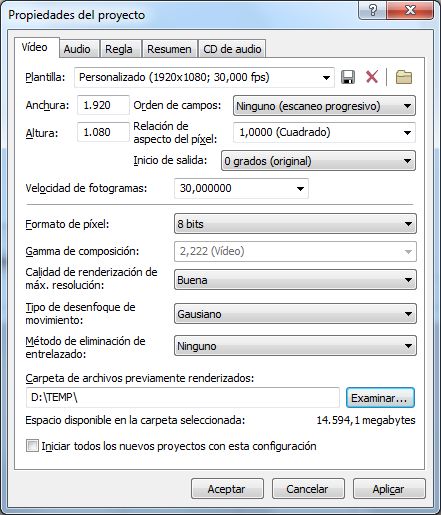This screenshot has width=441, height=515.
Task: Open the Calidad de renderización dropdown showing Buena
Action: coord(295,279)
